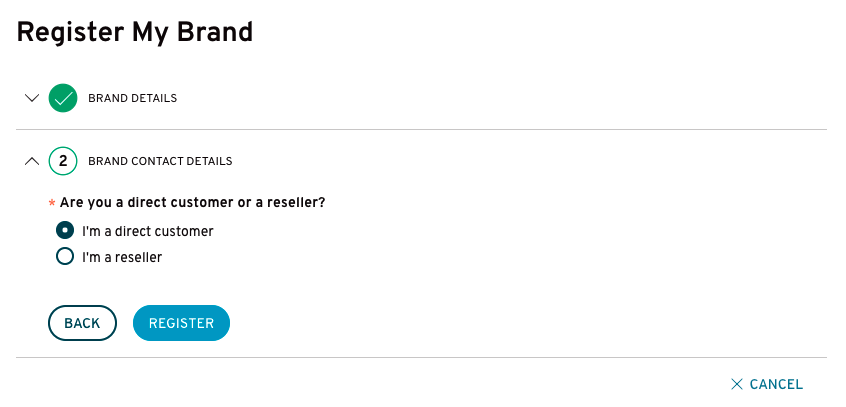This screenshot has height=407, width=846.
Task: Click the direct customer or reseller question
Action: [x=193, y=203]
